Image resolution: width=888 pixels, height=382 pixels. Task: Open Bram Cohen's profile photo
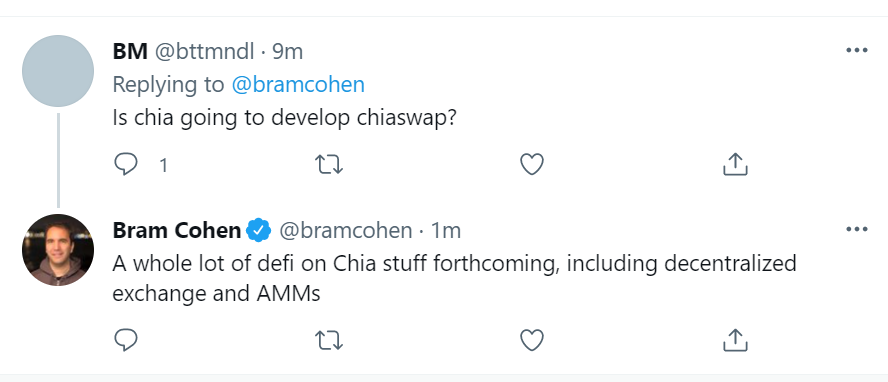click(x=58, y=250)
